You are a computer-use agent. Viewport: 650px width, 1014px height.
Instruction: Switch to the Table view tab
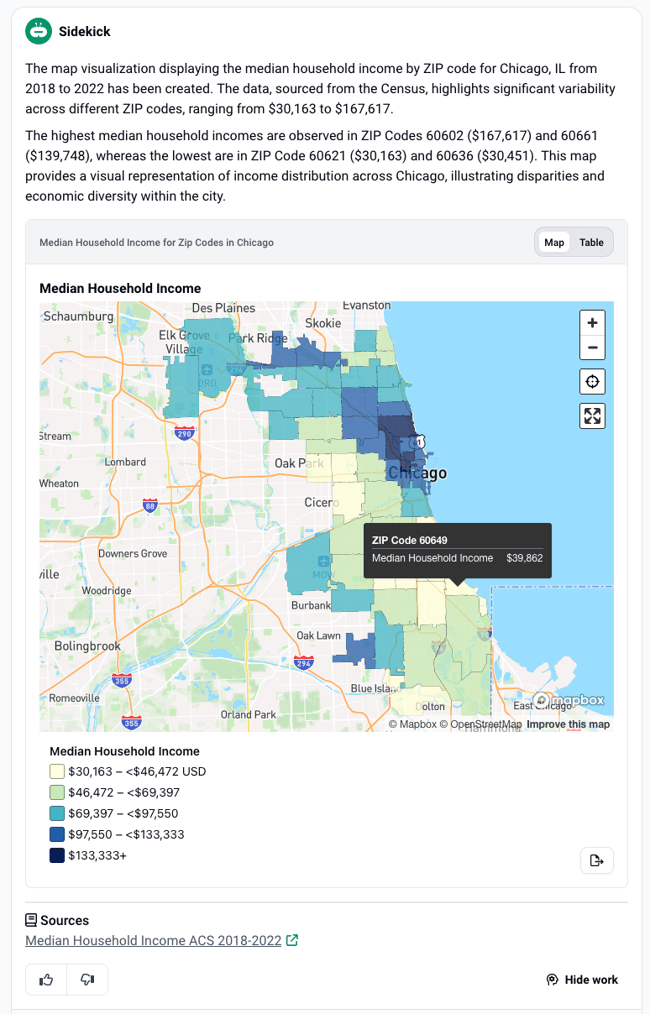(591, 242)
